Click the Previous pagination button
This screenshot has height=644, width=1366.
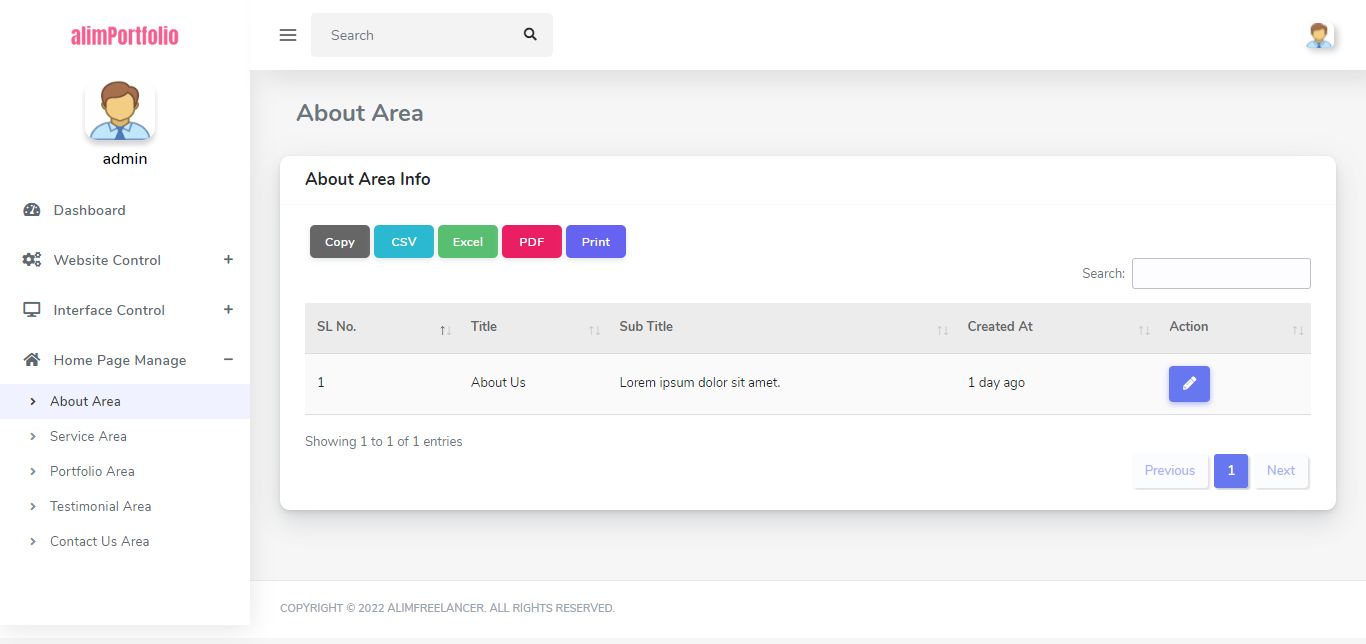click(1170, 471)
